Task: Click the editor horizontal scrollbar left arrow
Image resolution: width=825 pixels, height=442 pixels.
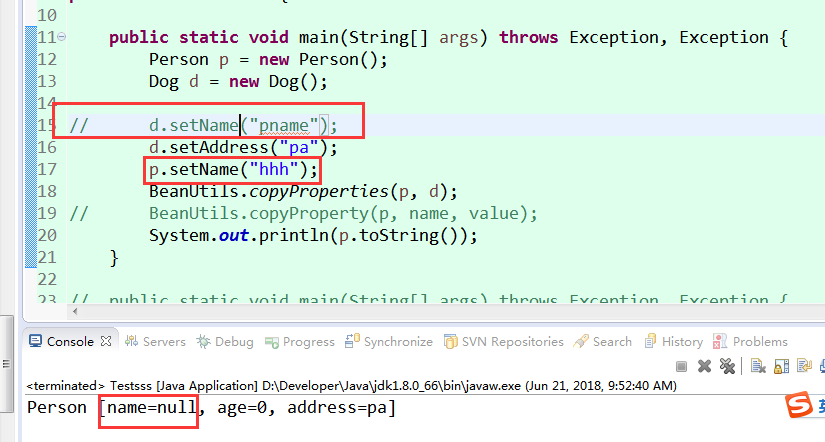Action: (x=75, y=311)
